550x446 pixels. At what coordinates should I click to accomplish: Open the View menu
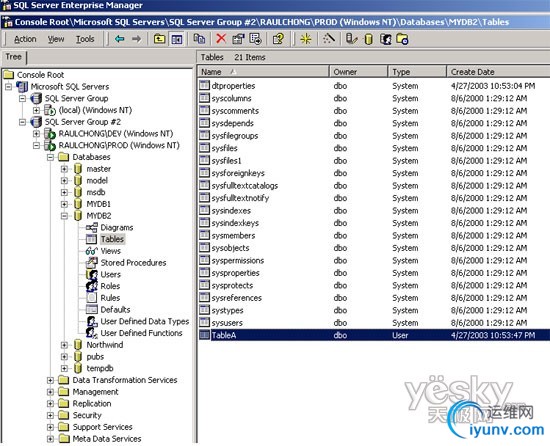tap(56, 39)
